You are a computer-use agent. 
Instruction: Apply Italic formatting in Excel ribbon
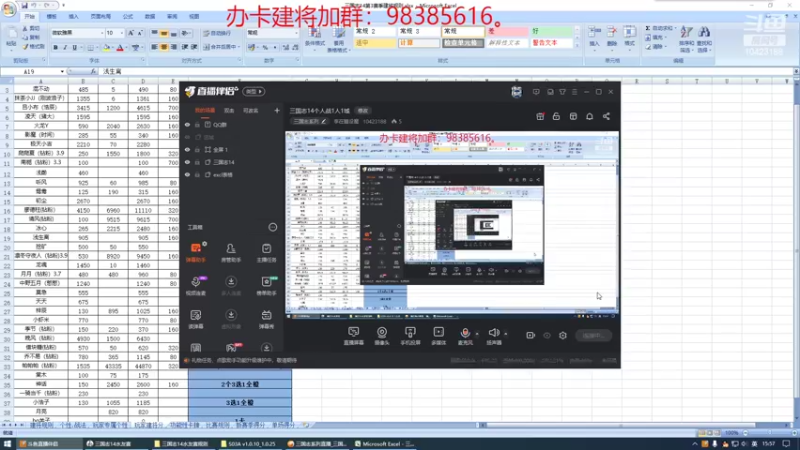click(x=65, y=47)
